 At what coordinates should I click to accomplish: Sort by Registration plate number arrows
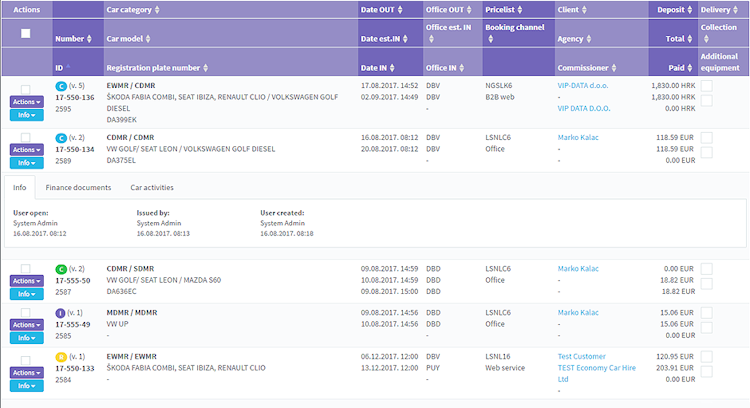pyautogui.click(x=205, y=68)
